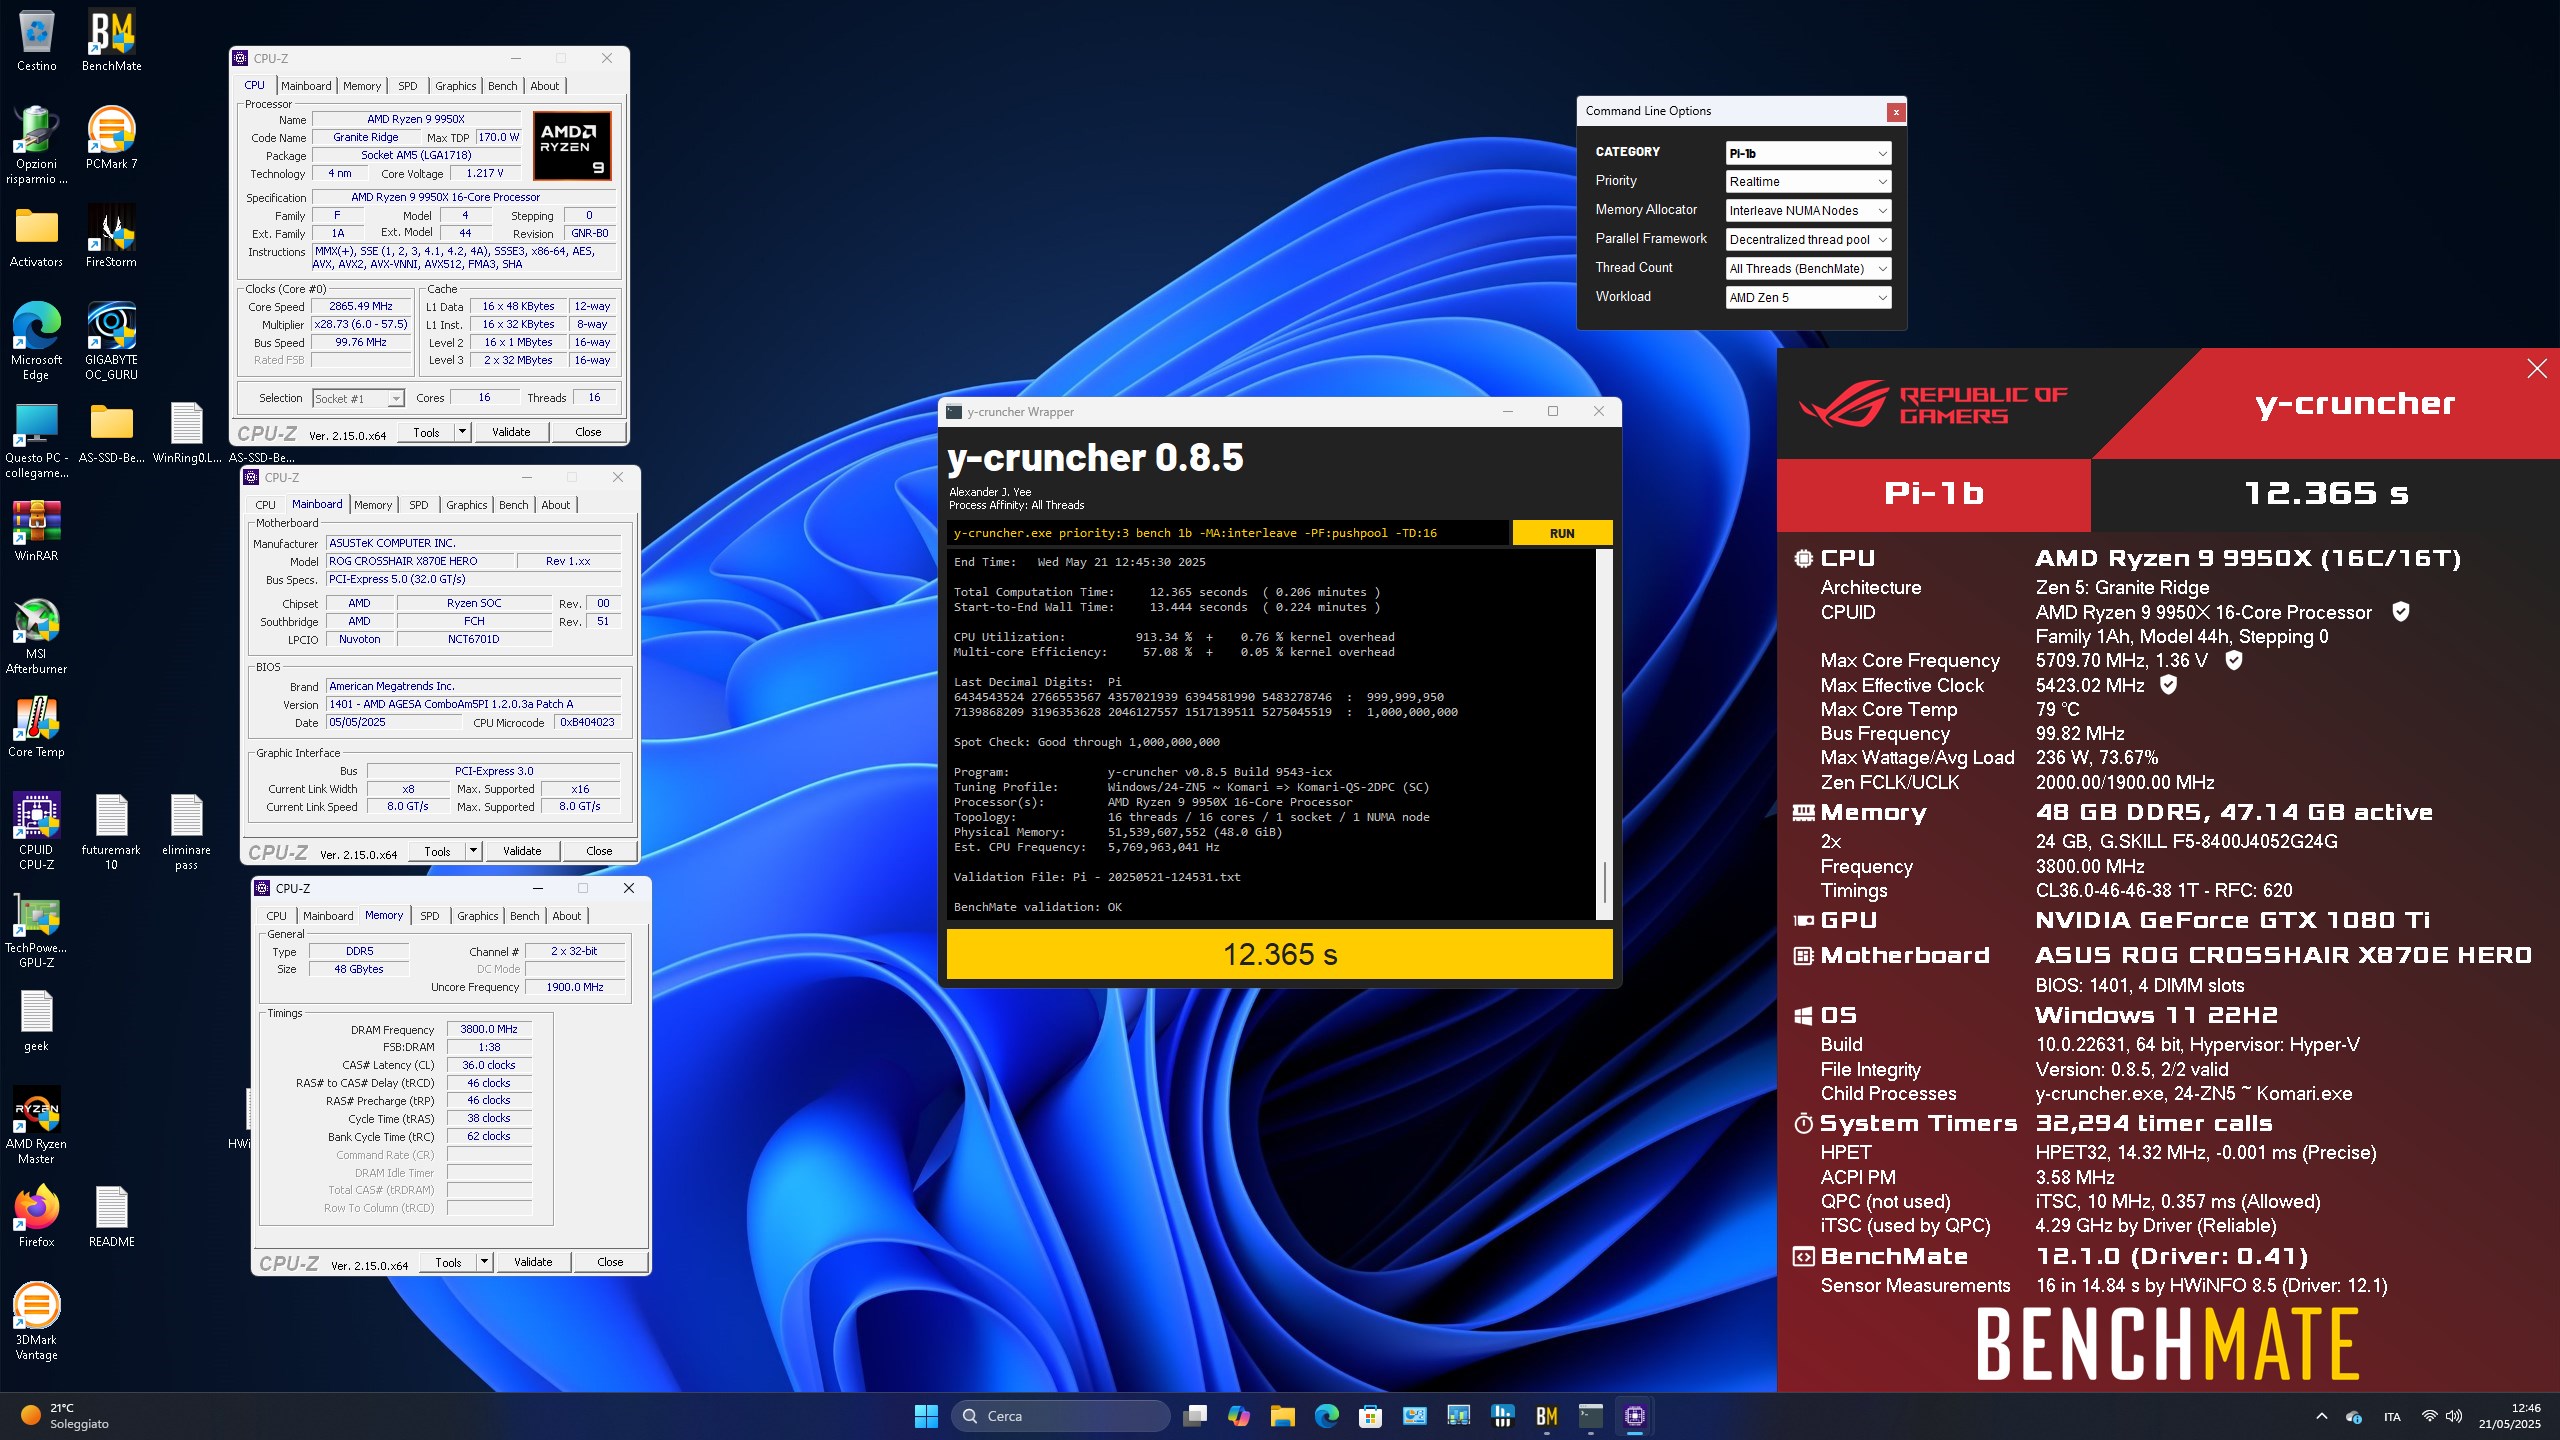Image resolution: width=2560 pixels, height=1440 pixels.
Task: Open the futuremark 10 text file
Action: point(111,831)
